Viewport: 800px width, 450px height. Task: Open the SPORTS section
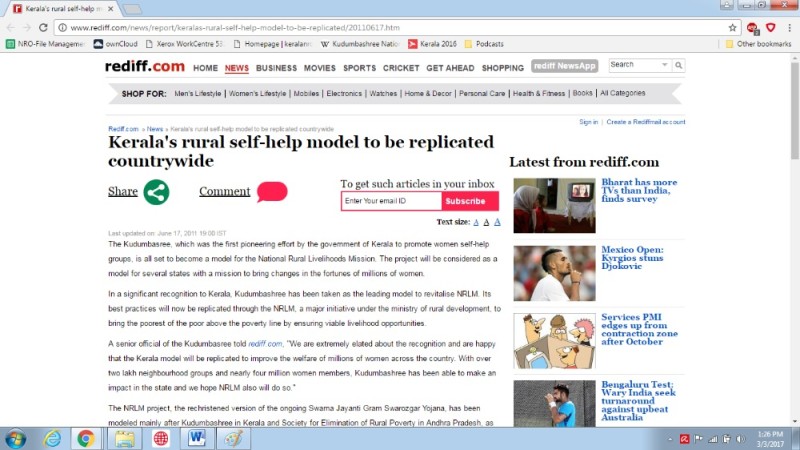(359, 68)
